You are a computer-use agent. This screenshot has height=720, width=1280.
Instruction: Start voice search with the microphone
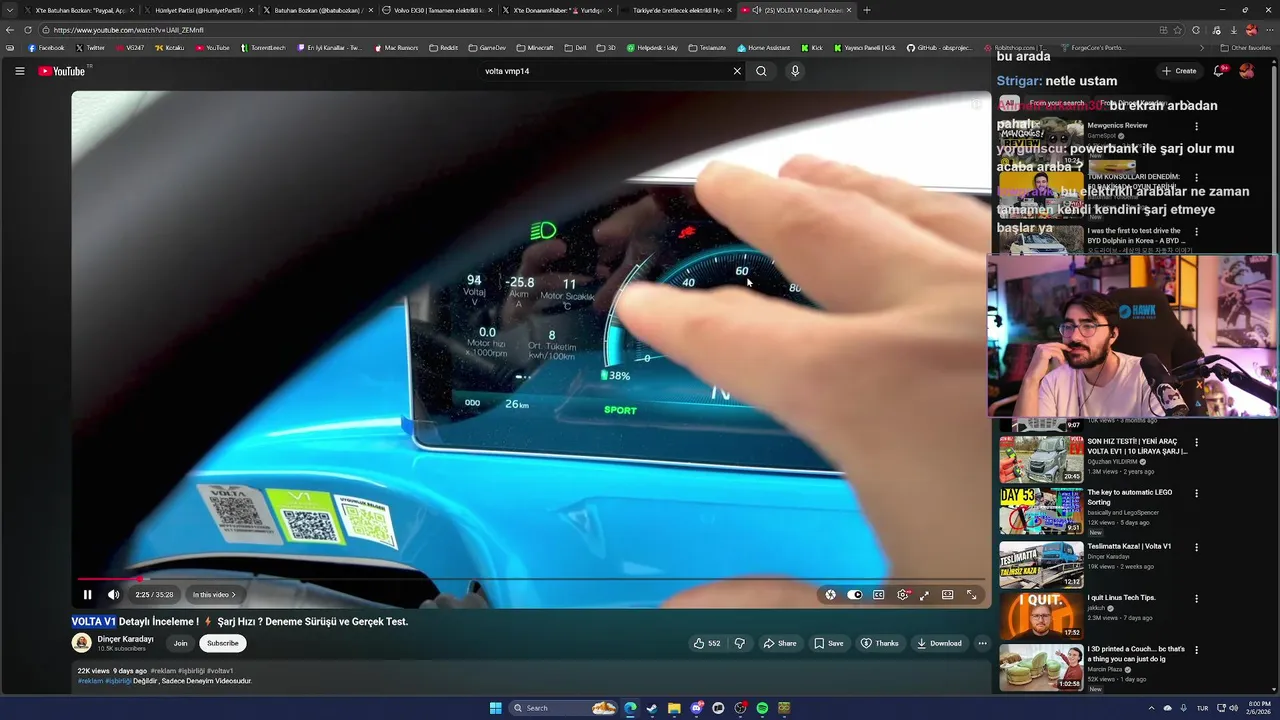click(x=795, y=71)
